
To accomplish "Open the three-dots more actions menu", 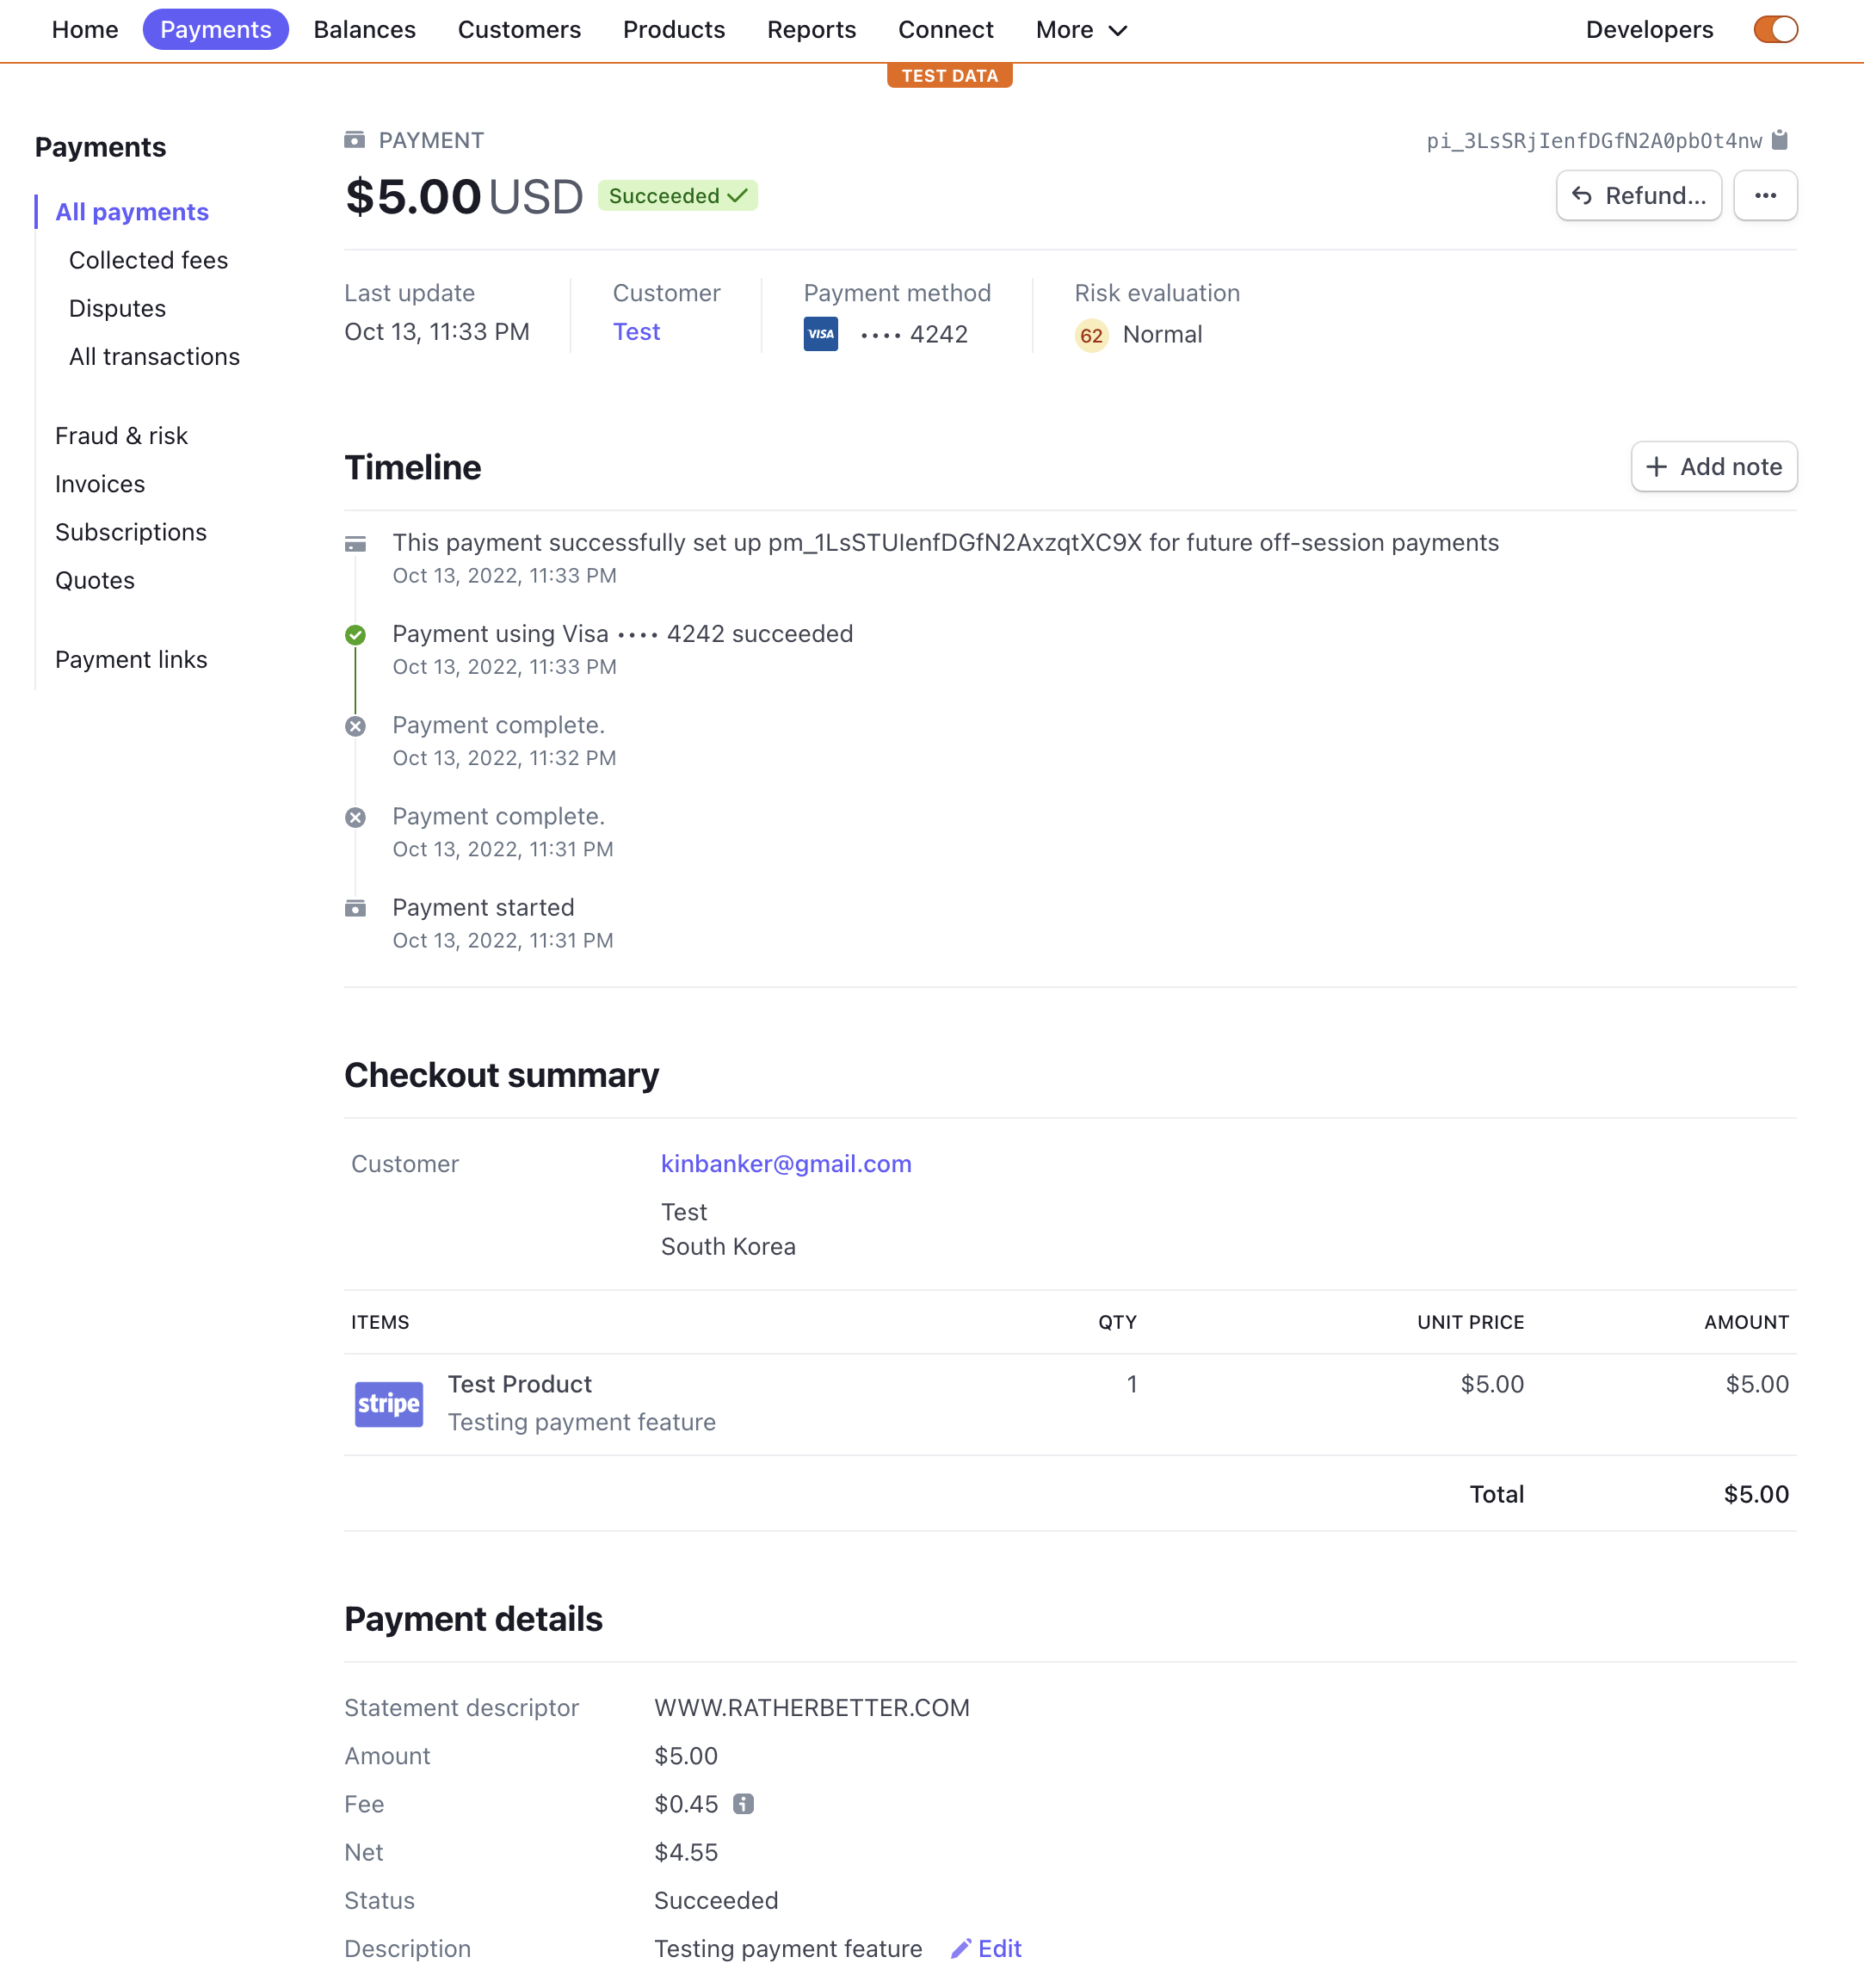I will click(1765, 195).
